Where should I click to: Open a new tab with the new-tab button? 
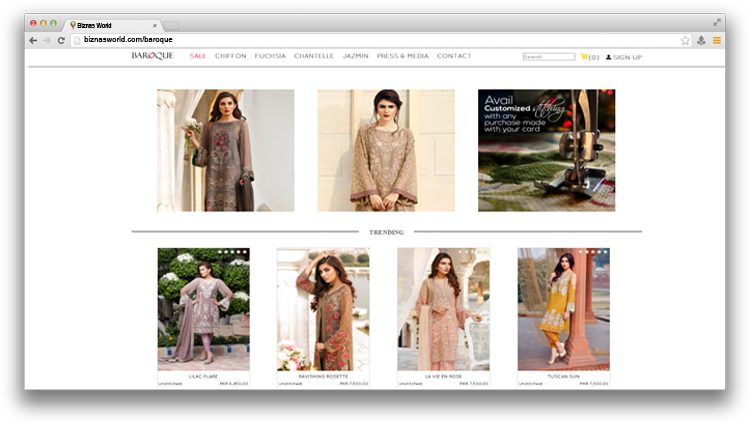point(171,25)
